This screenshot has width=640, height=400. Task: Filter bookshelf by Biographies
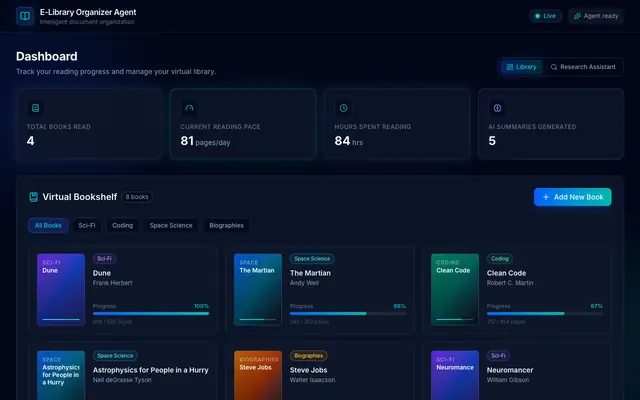[x=227, y=225]
